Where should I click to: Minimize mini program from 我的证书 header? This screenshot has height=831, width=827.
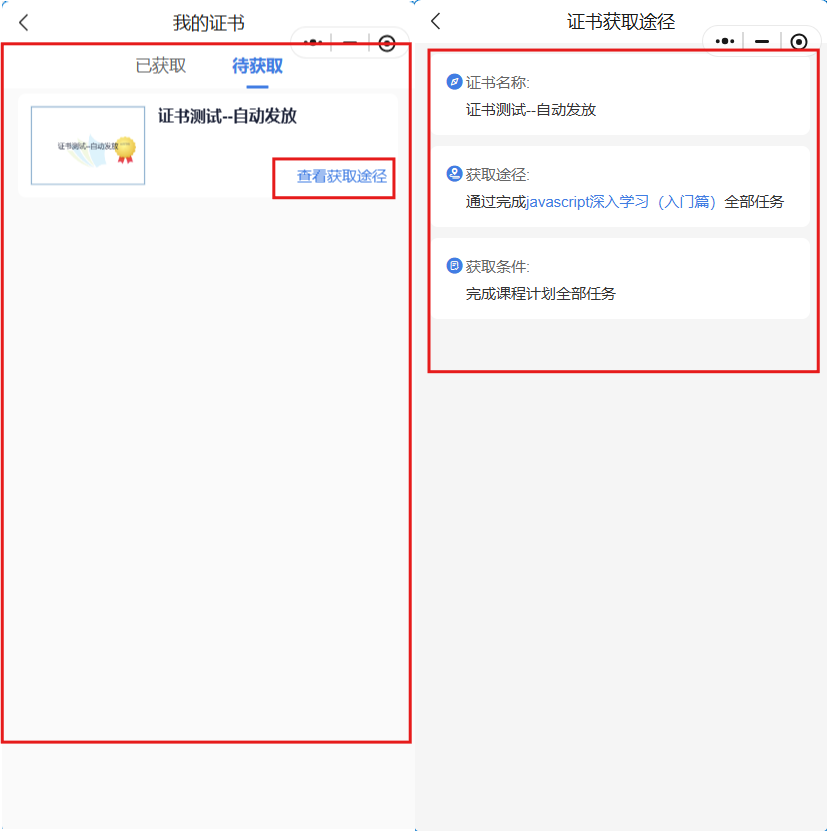(350, 43)
